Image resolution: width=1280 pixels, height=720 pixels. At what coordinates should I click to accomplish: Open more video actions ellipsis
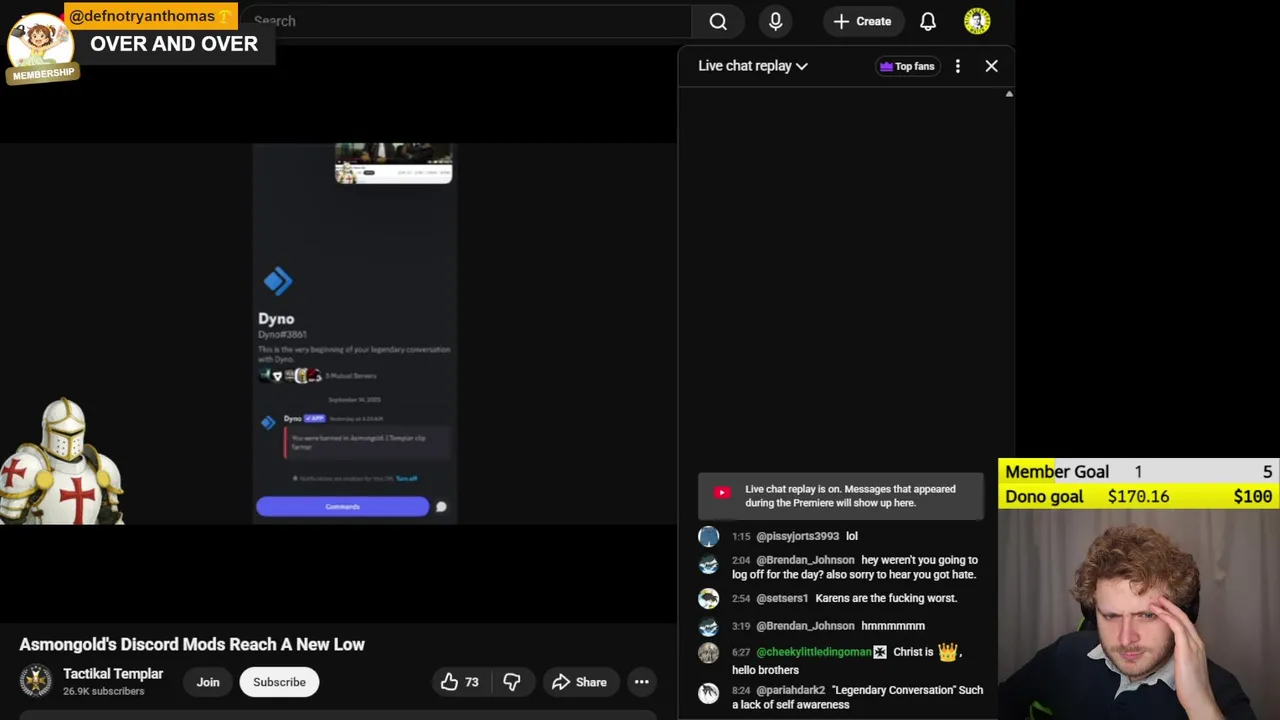[x=642, y=682]
